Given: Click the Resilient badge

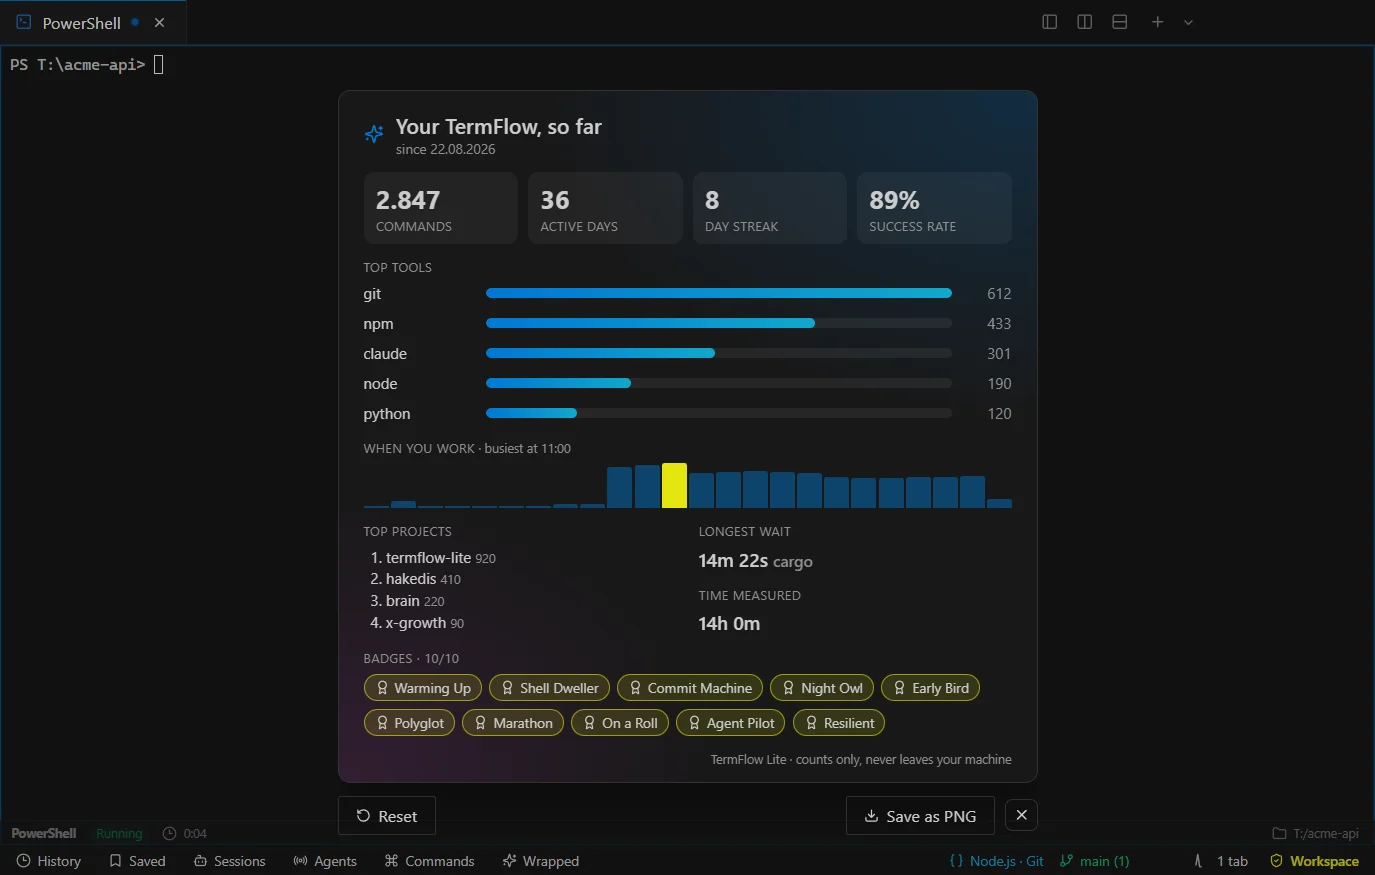Looking at the screenshot, I should click(x=839, y=723).
